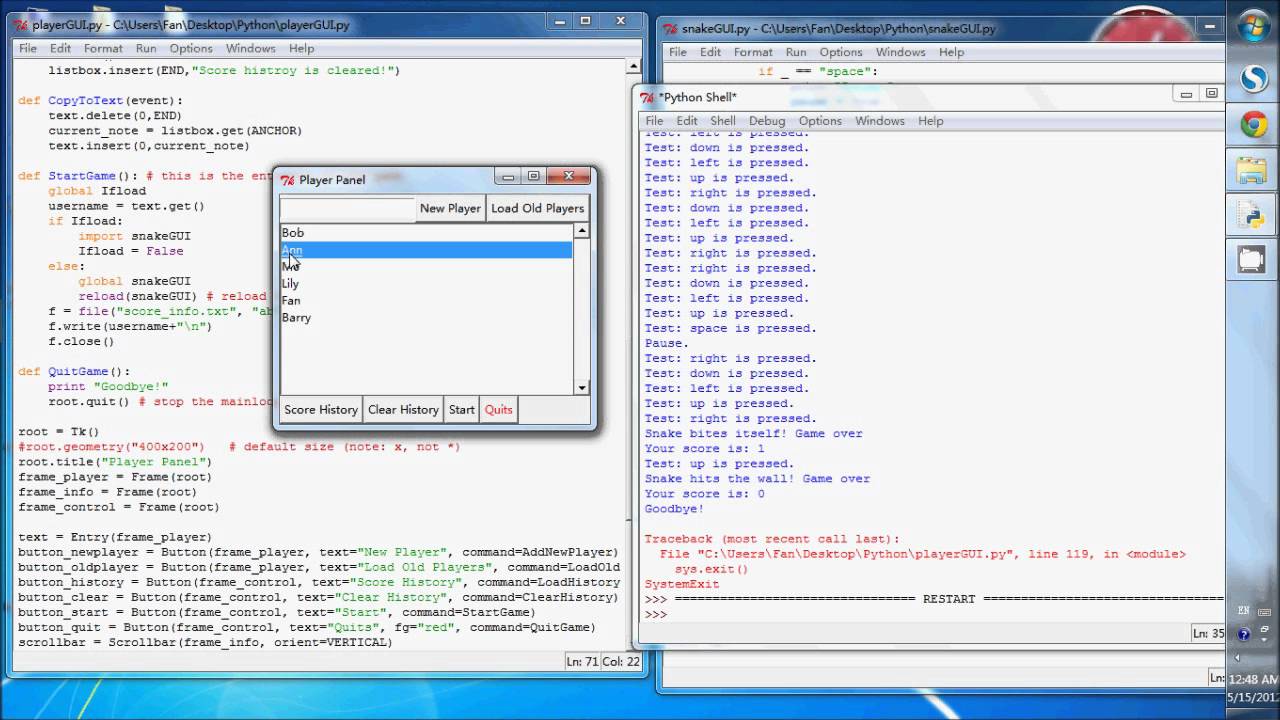Click the 'Your score is: 1' line
This screenshot has height=720, width=1280.
click(705, 449)
